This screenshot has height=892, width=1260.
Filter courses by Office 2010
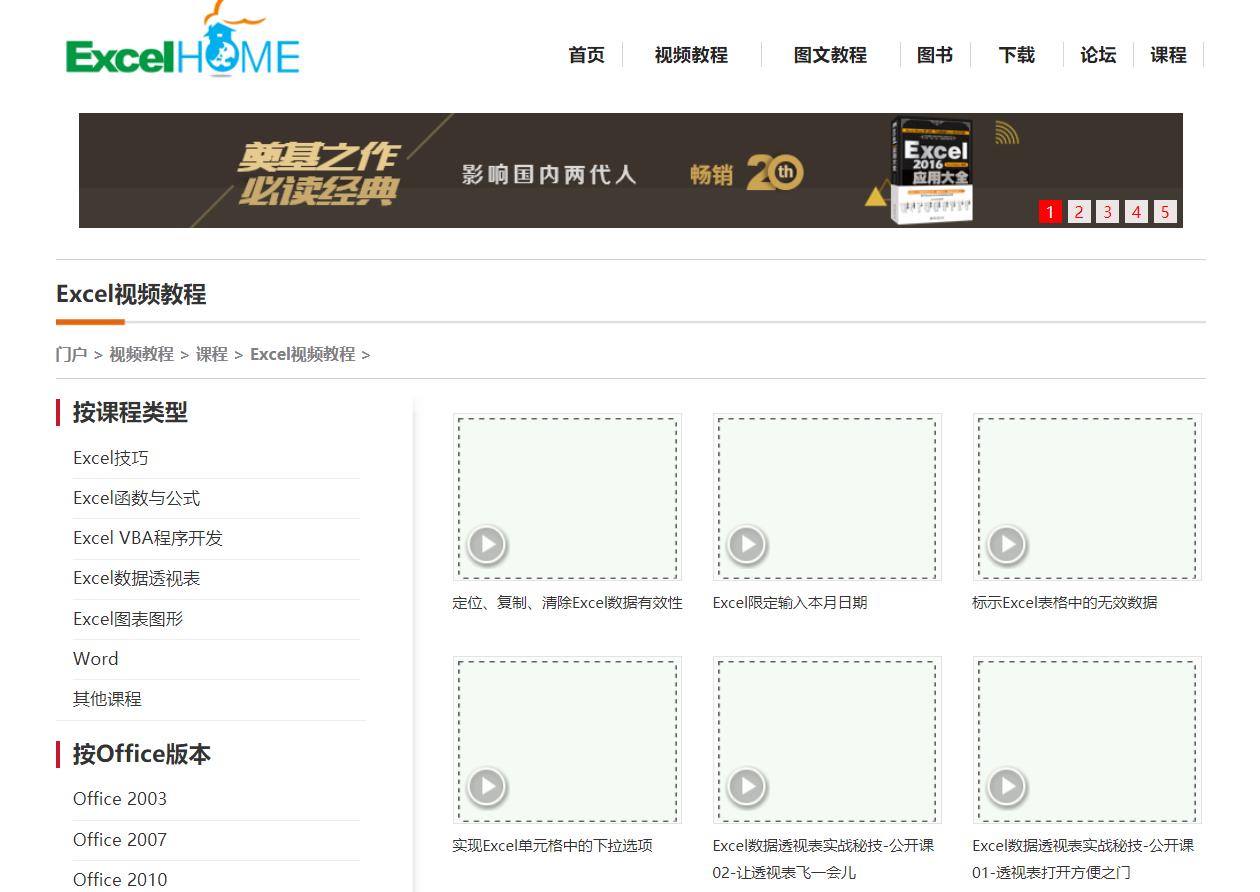tap(120, 879)
